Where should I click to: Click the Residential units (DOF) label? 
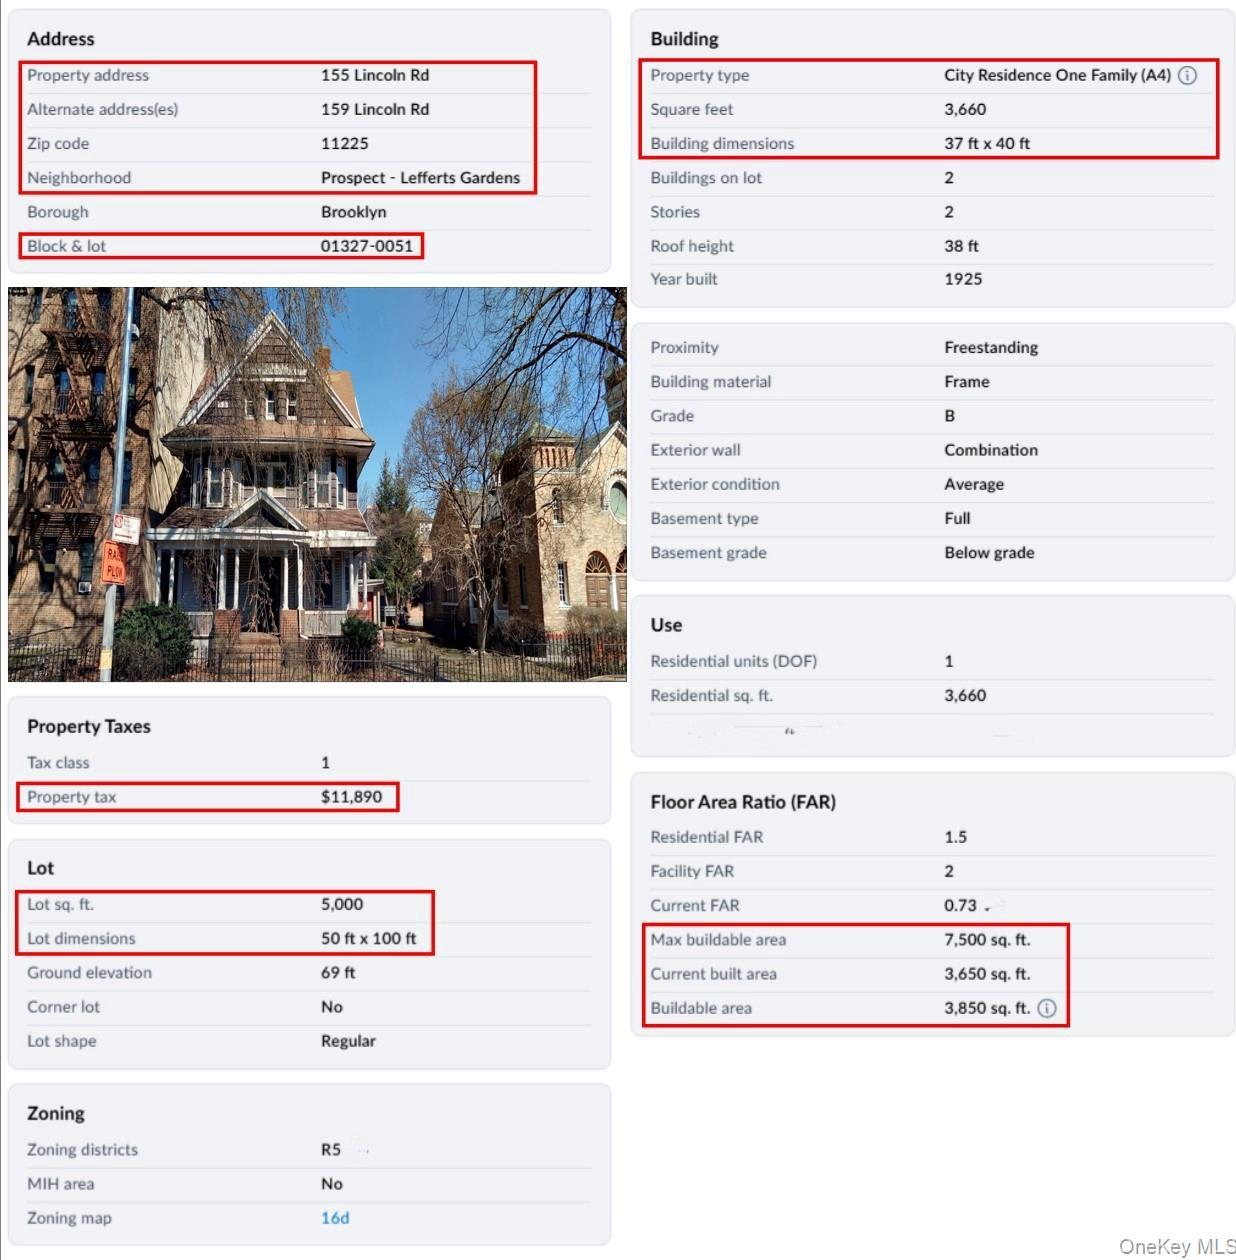tap(733, 661)
